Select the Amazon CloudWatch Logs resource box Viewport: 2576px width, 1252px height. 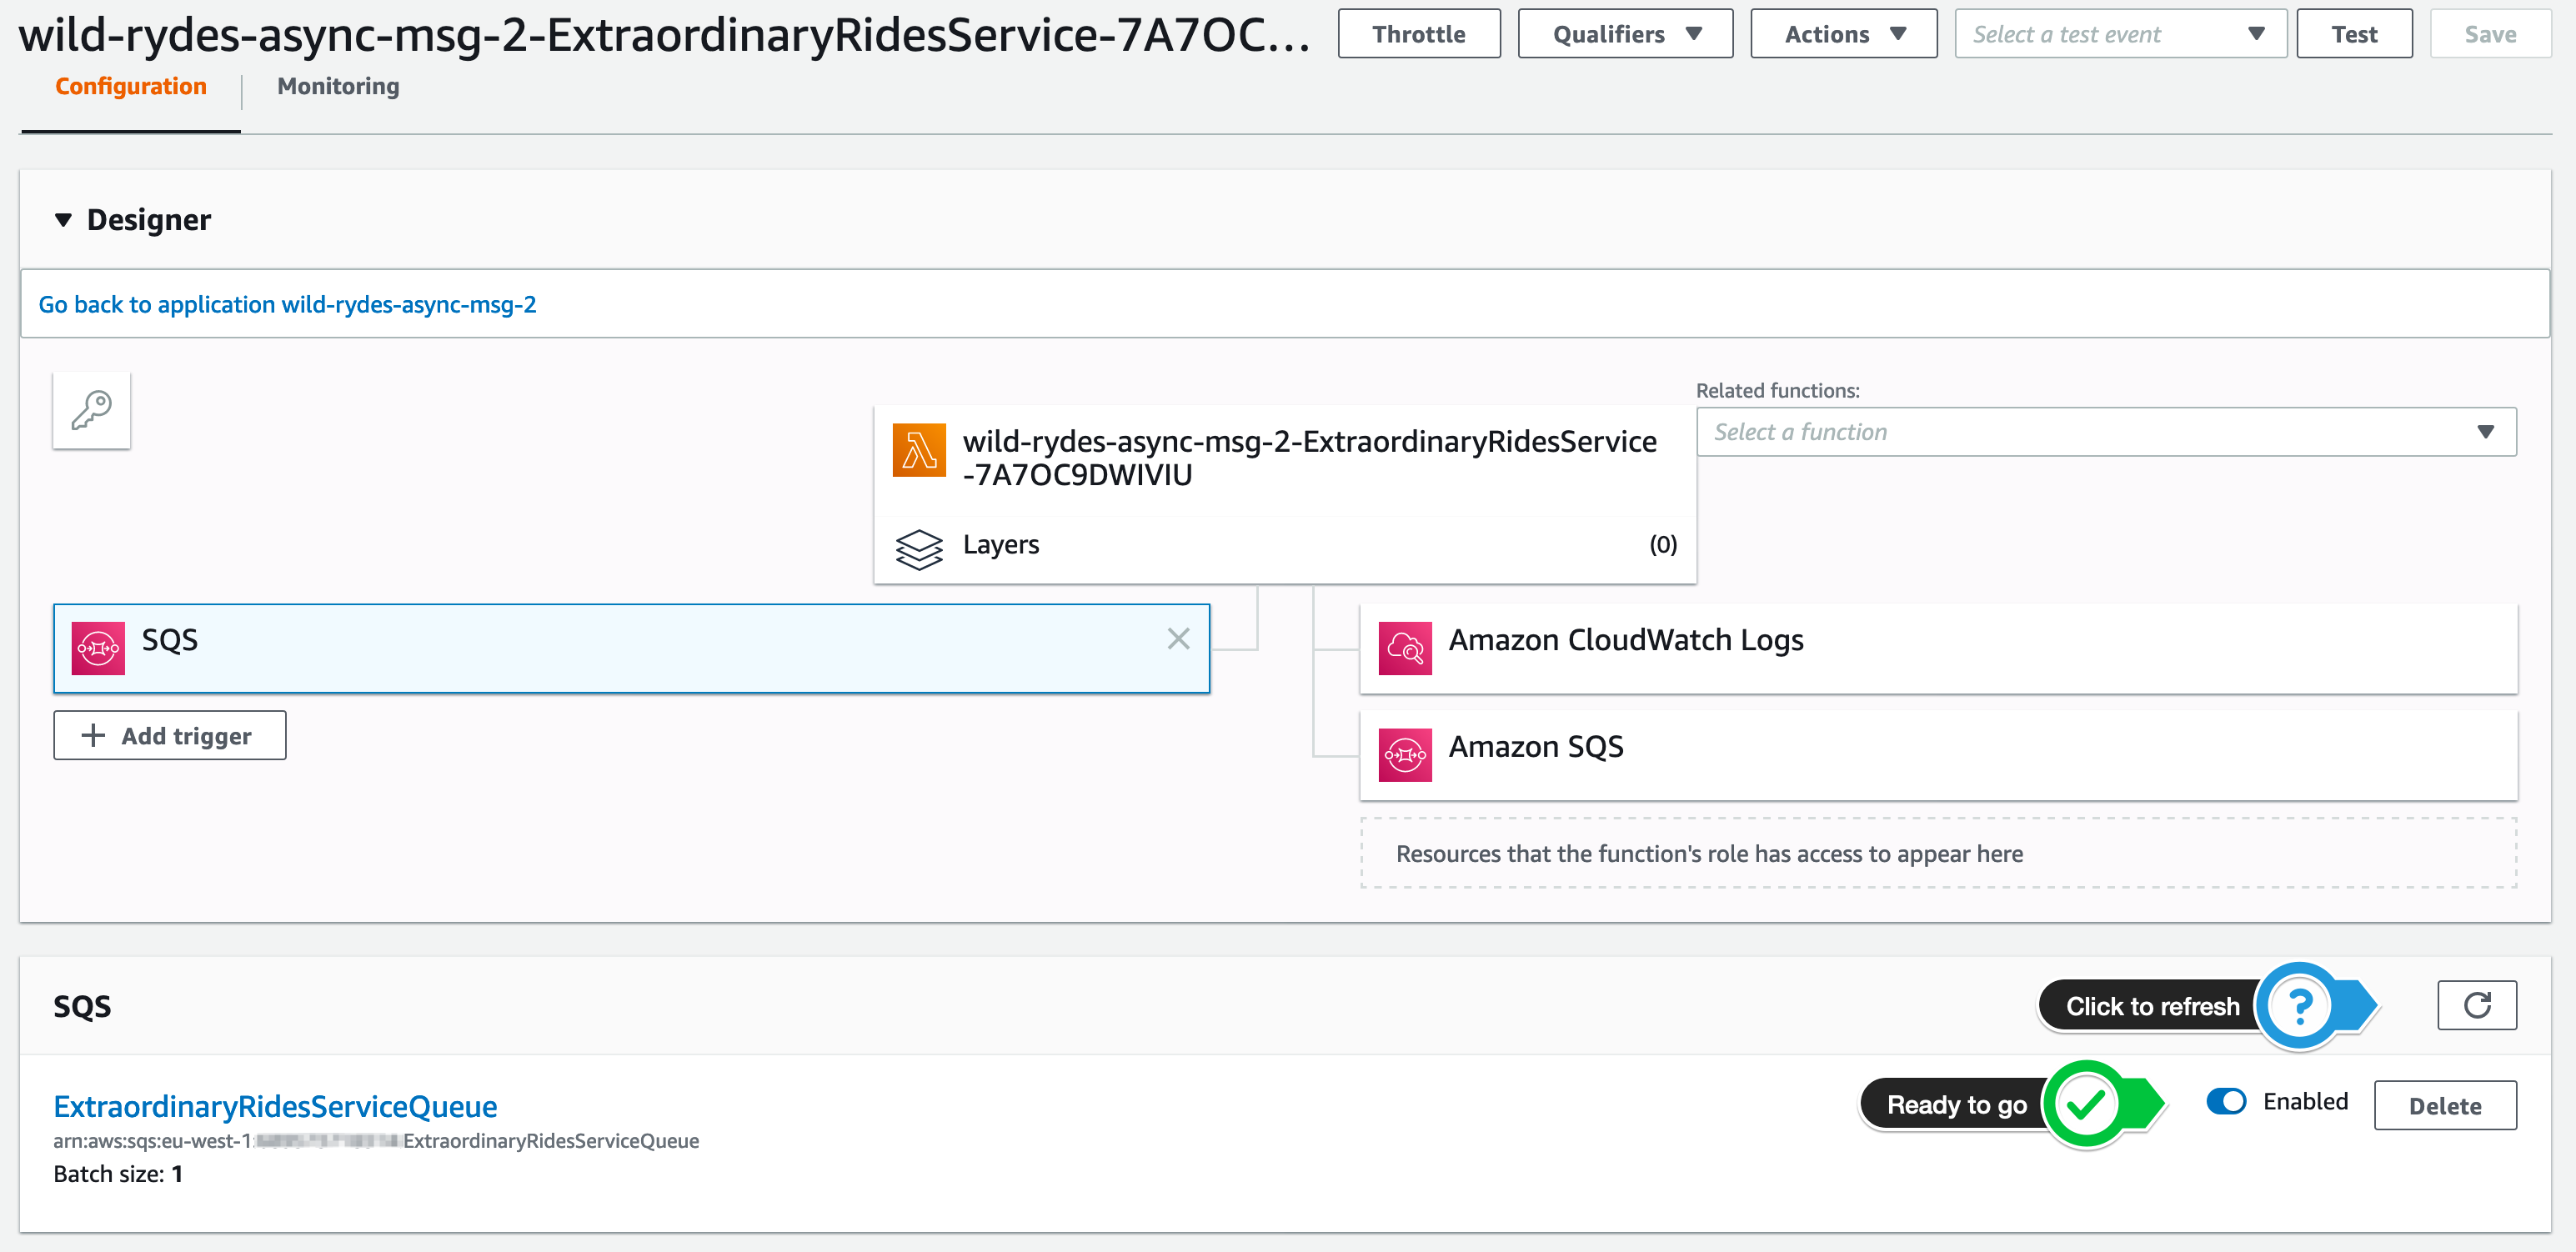[x=1938, y=648]
